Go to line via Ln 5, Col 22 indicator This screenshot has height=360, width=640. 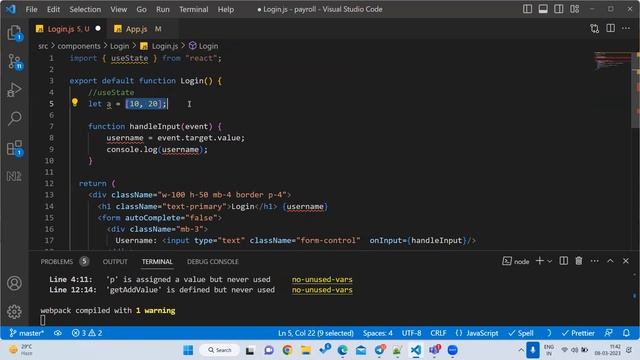click(316, 333)
